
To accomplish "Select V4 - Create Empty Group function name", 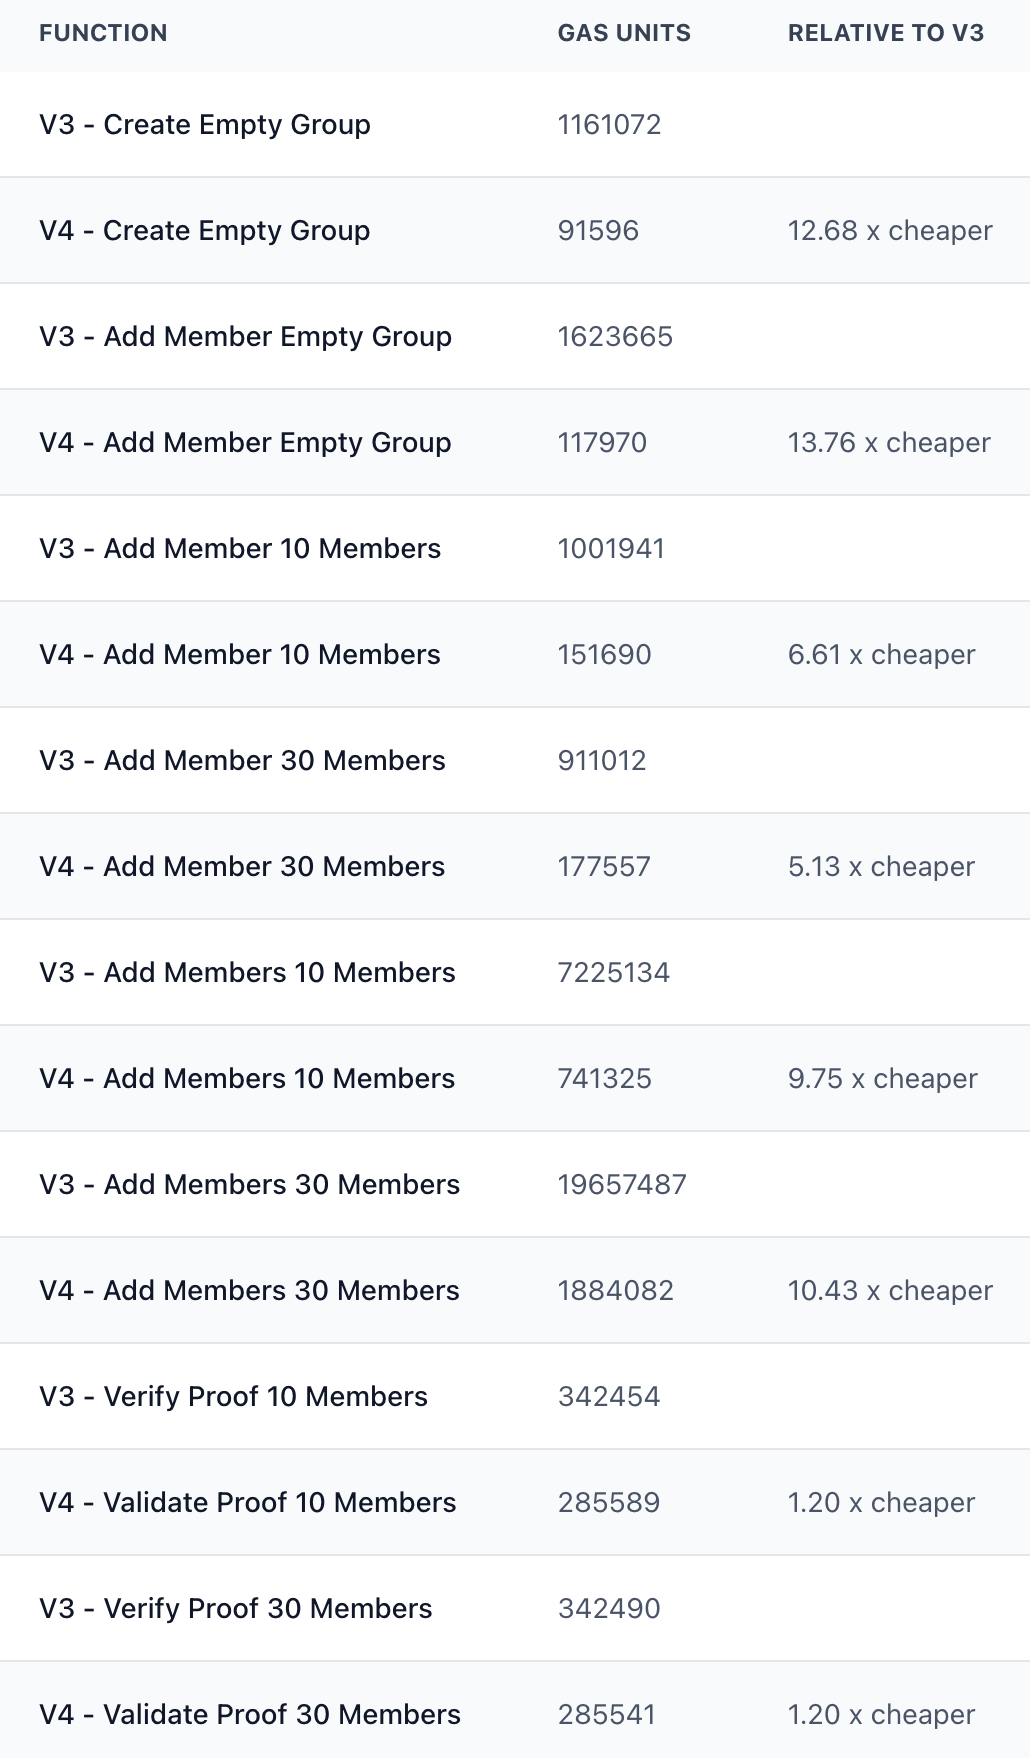I will (205, 231).
